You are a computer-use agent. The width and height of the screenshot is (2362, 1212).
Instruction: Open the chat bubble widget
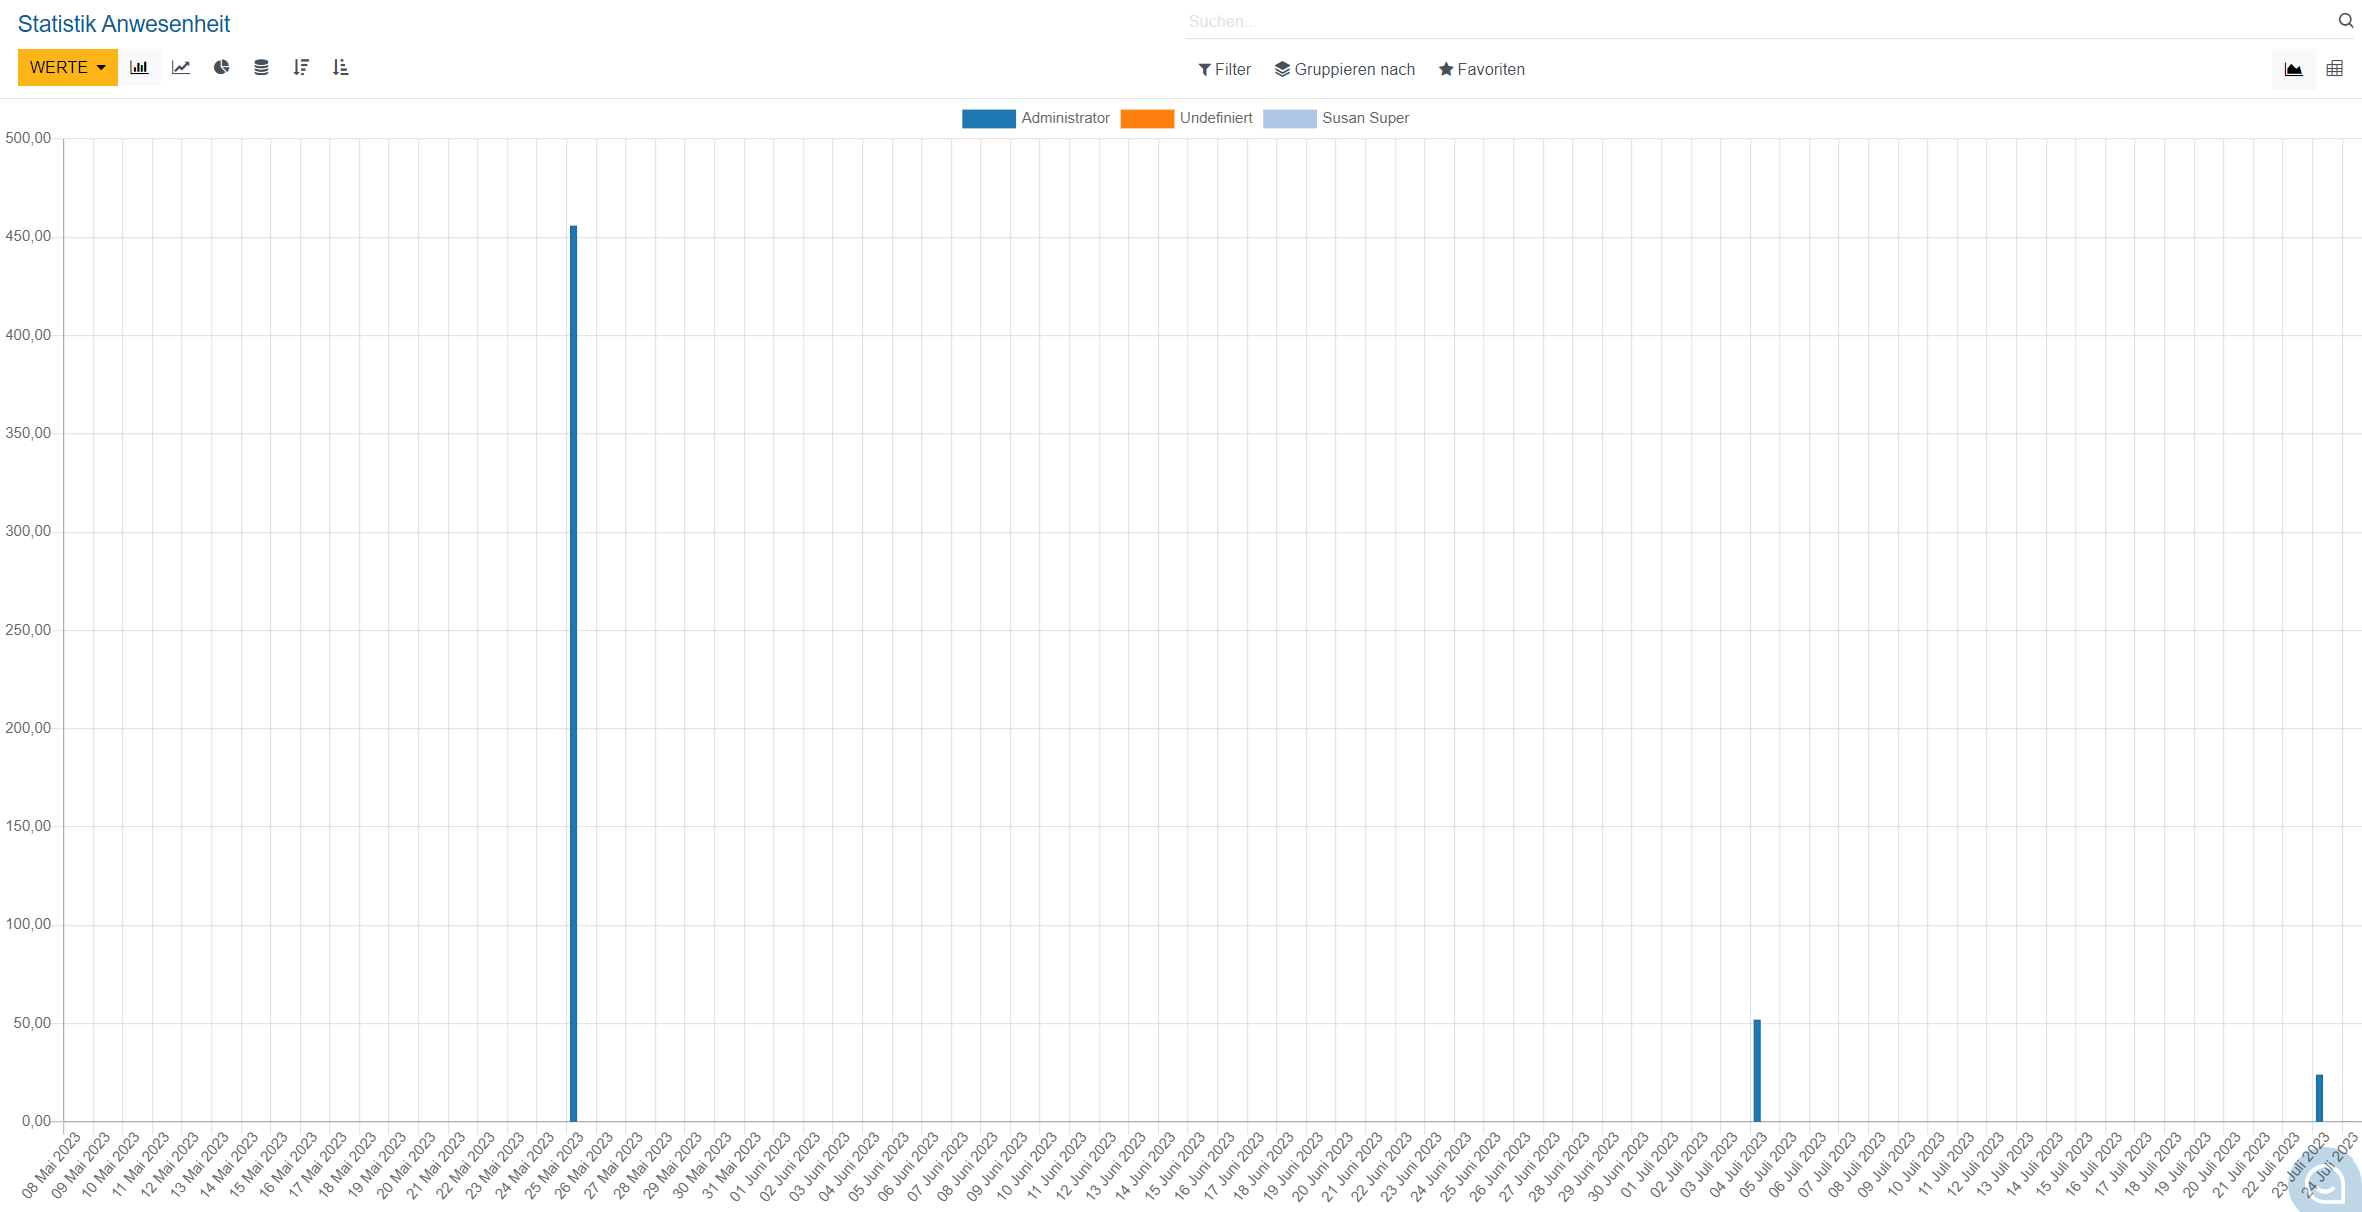[x=2326, y=1184]
